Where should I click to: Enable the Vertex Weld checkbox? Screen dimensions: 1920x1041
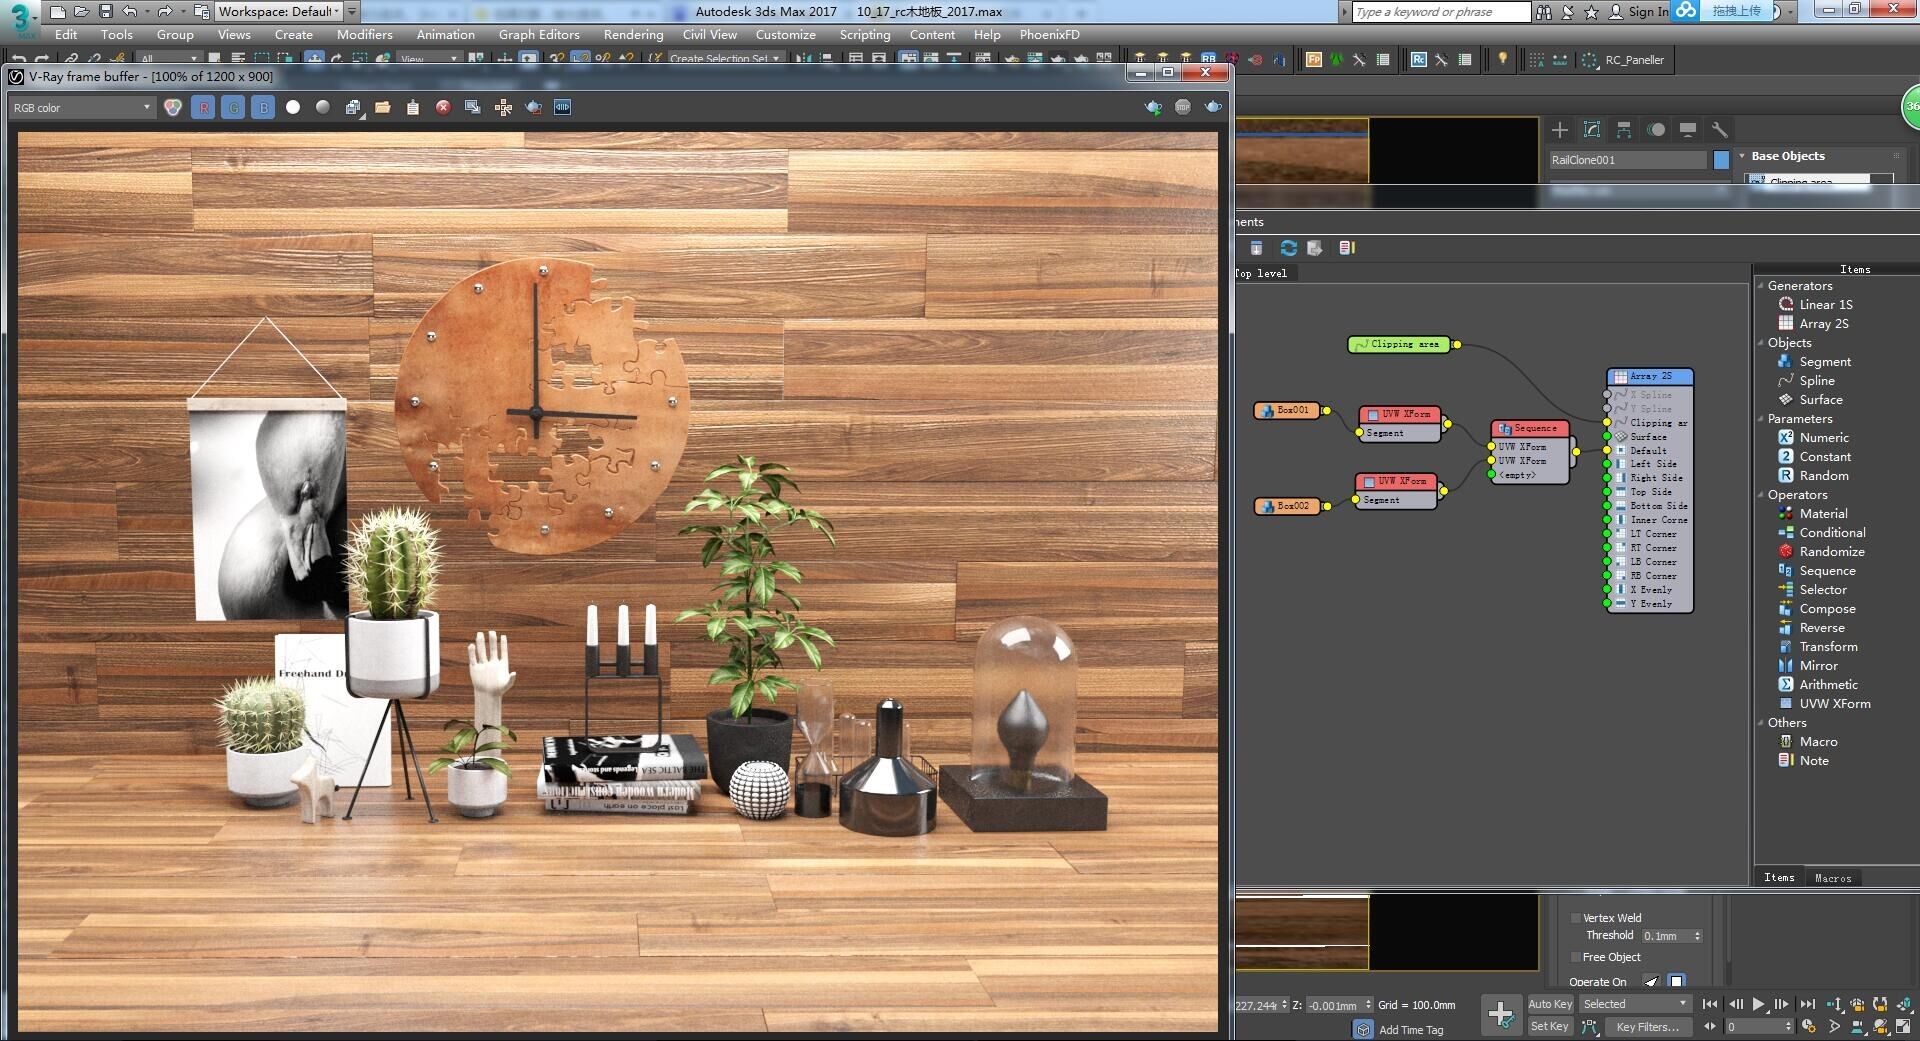[x=1576, y=918]
